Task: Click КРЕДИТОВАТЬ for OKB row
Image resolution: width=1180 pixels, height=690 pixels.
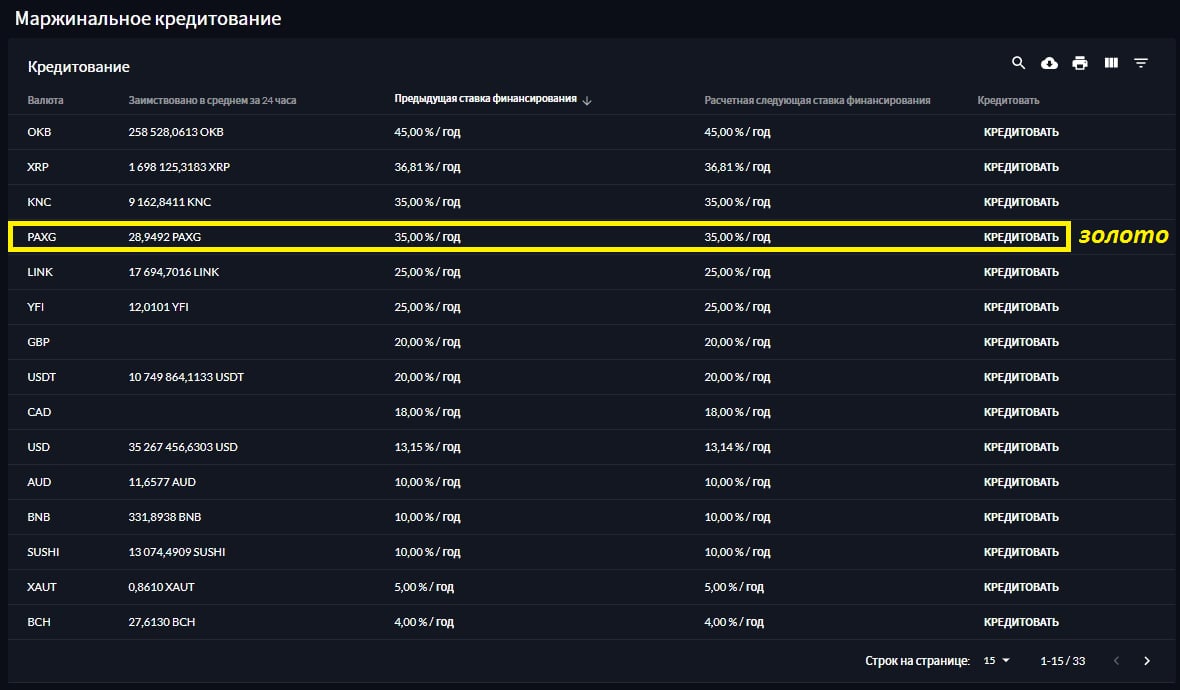Action: [x=1021, y=132]
